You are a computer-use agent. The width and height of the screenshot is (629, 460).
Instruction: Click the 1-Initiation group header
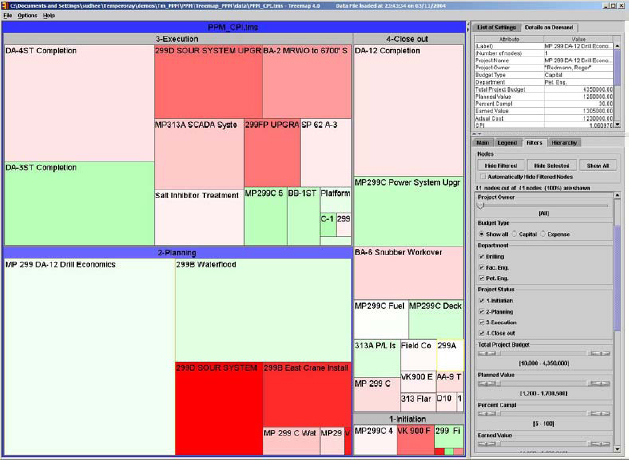tap(408, 419)
